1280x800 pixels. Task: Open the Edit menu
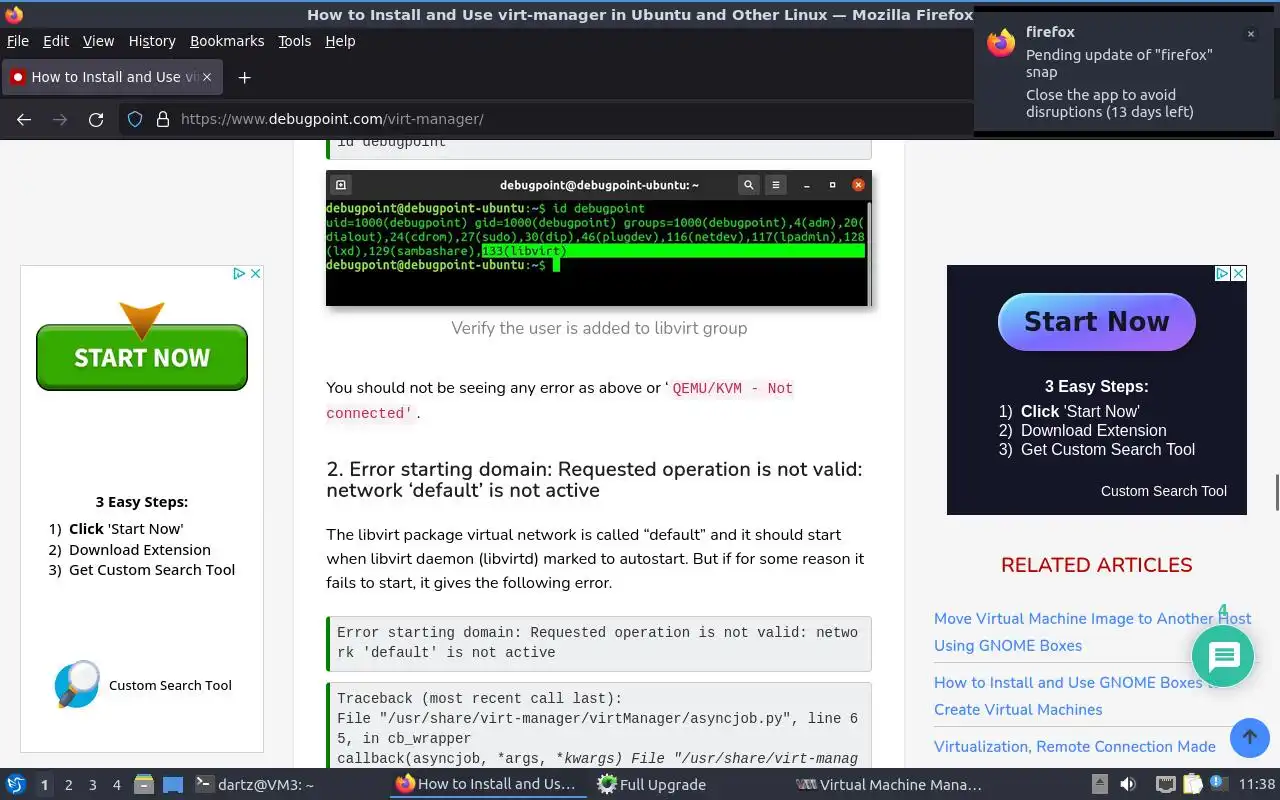pyautogui.click(x=56, y=41)
